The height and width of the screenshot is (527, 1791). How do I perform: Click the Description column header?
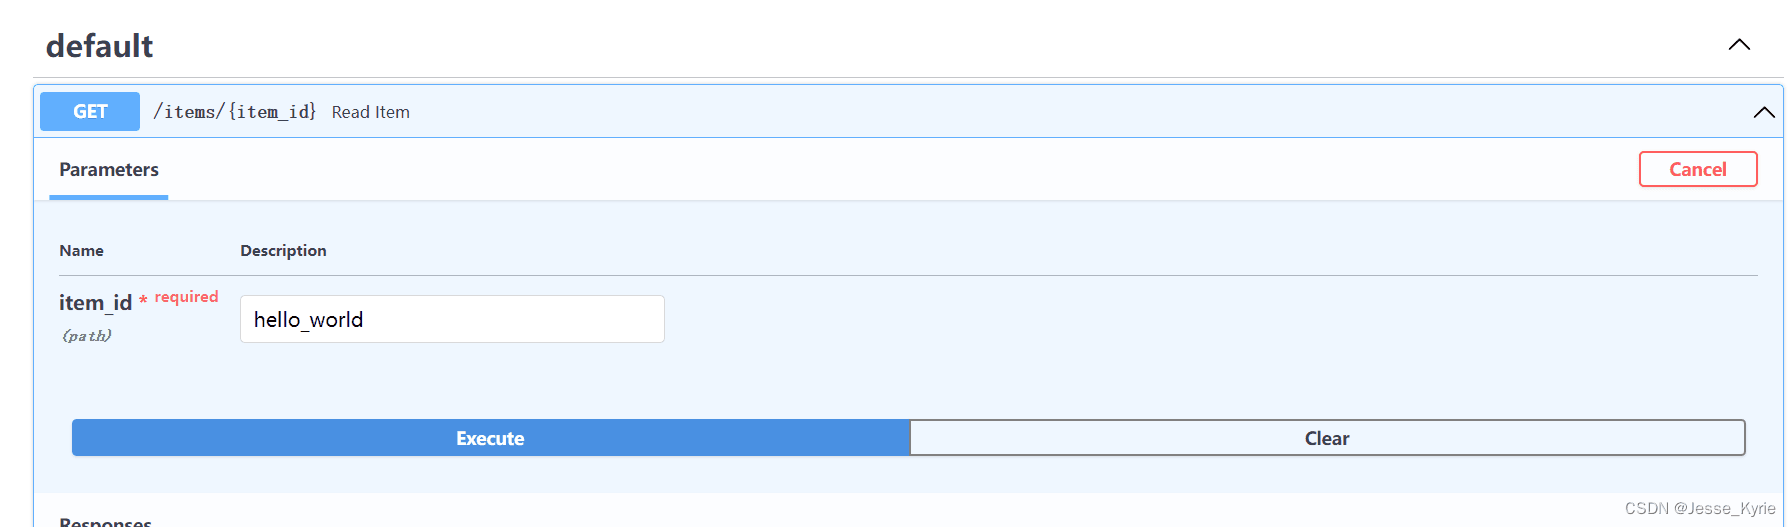click(x=283, y=251)
